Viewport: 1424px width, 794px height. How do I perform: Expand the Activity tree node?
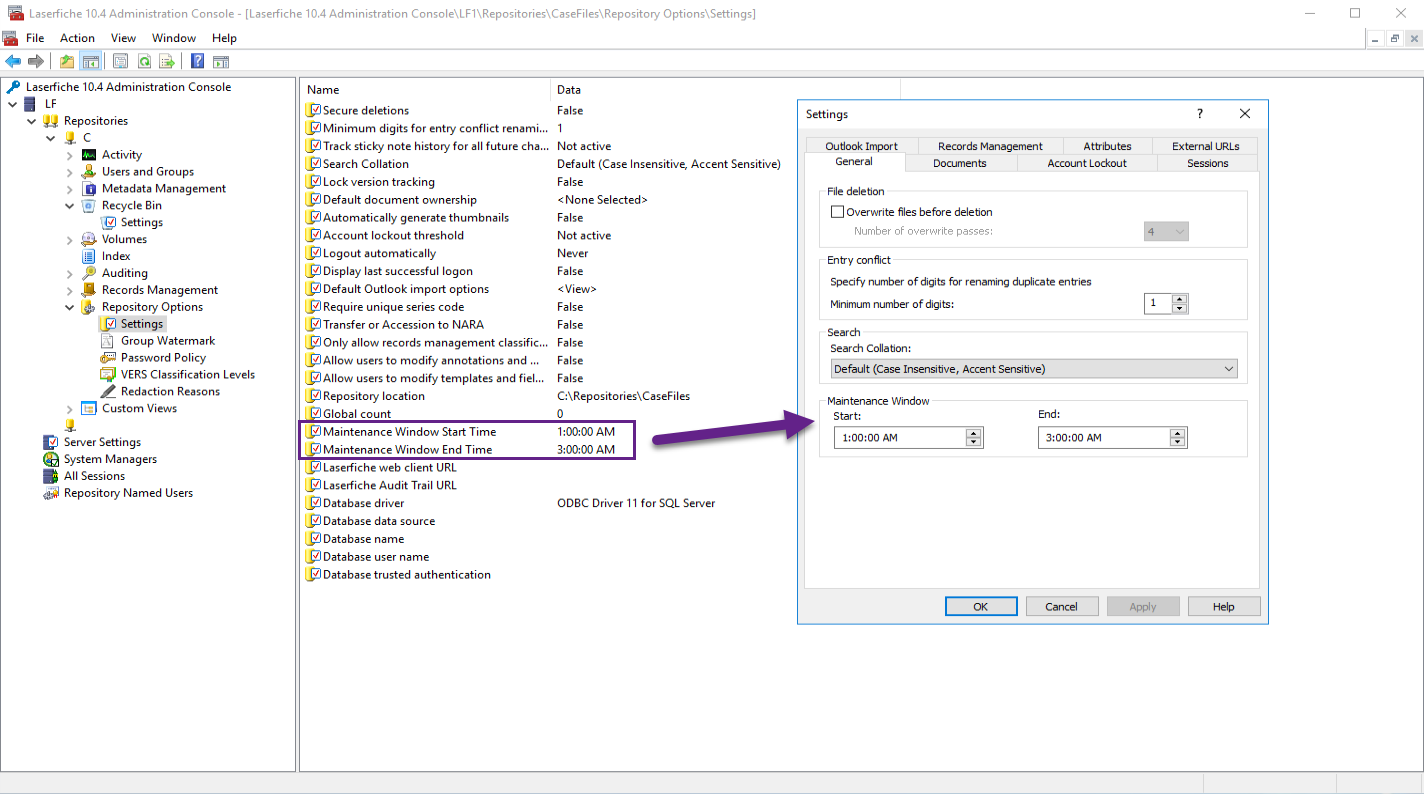coord(69,155)
